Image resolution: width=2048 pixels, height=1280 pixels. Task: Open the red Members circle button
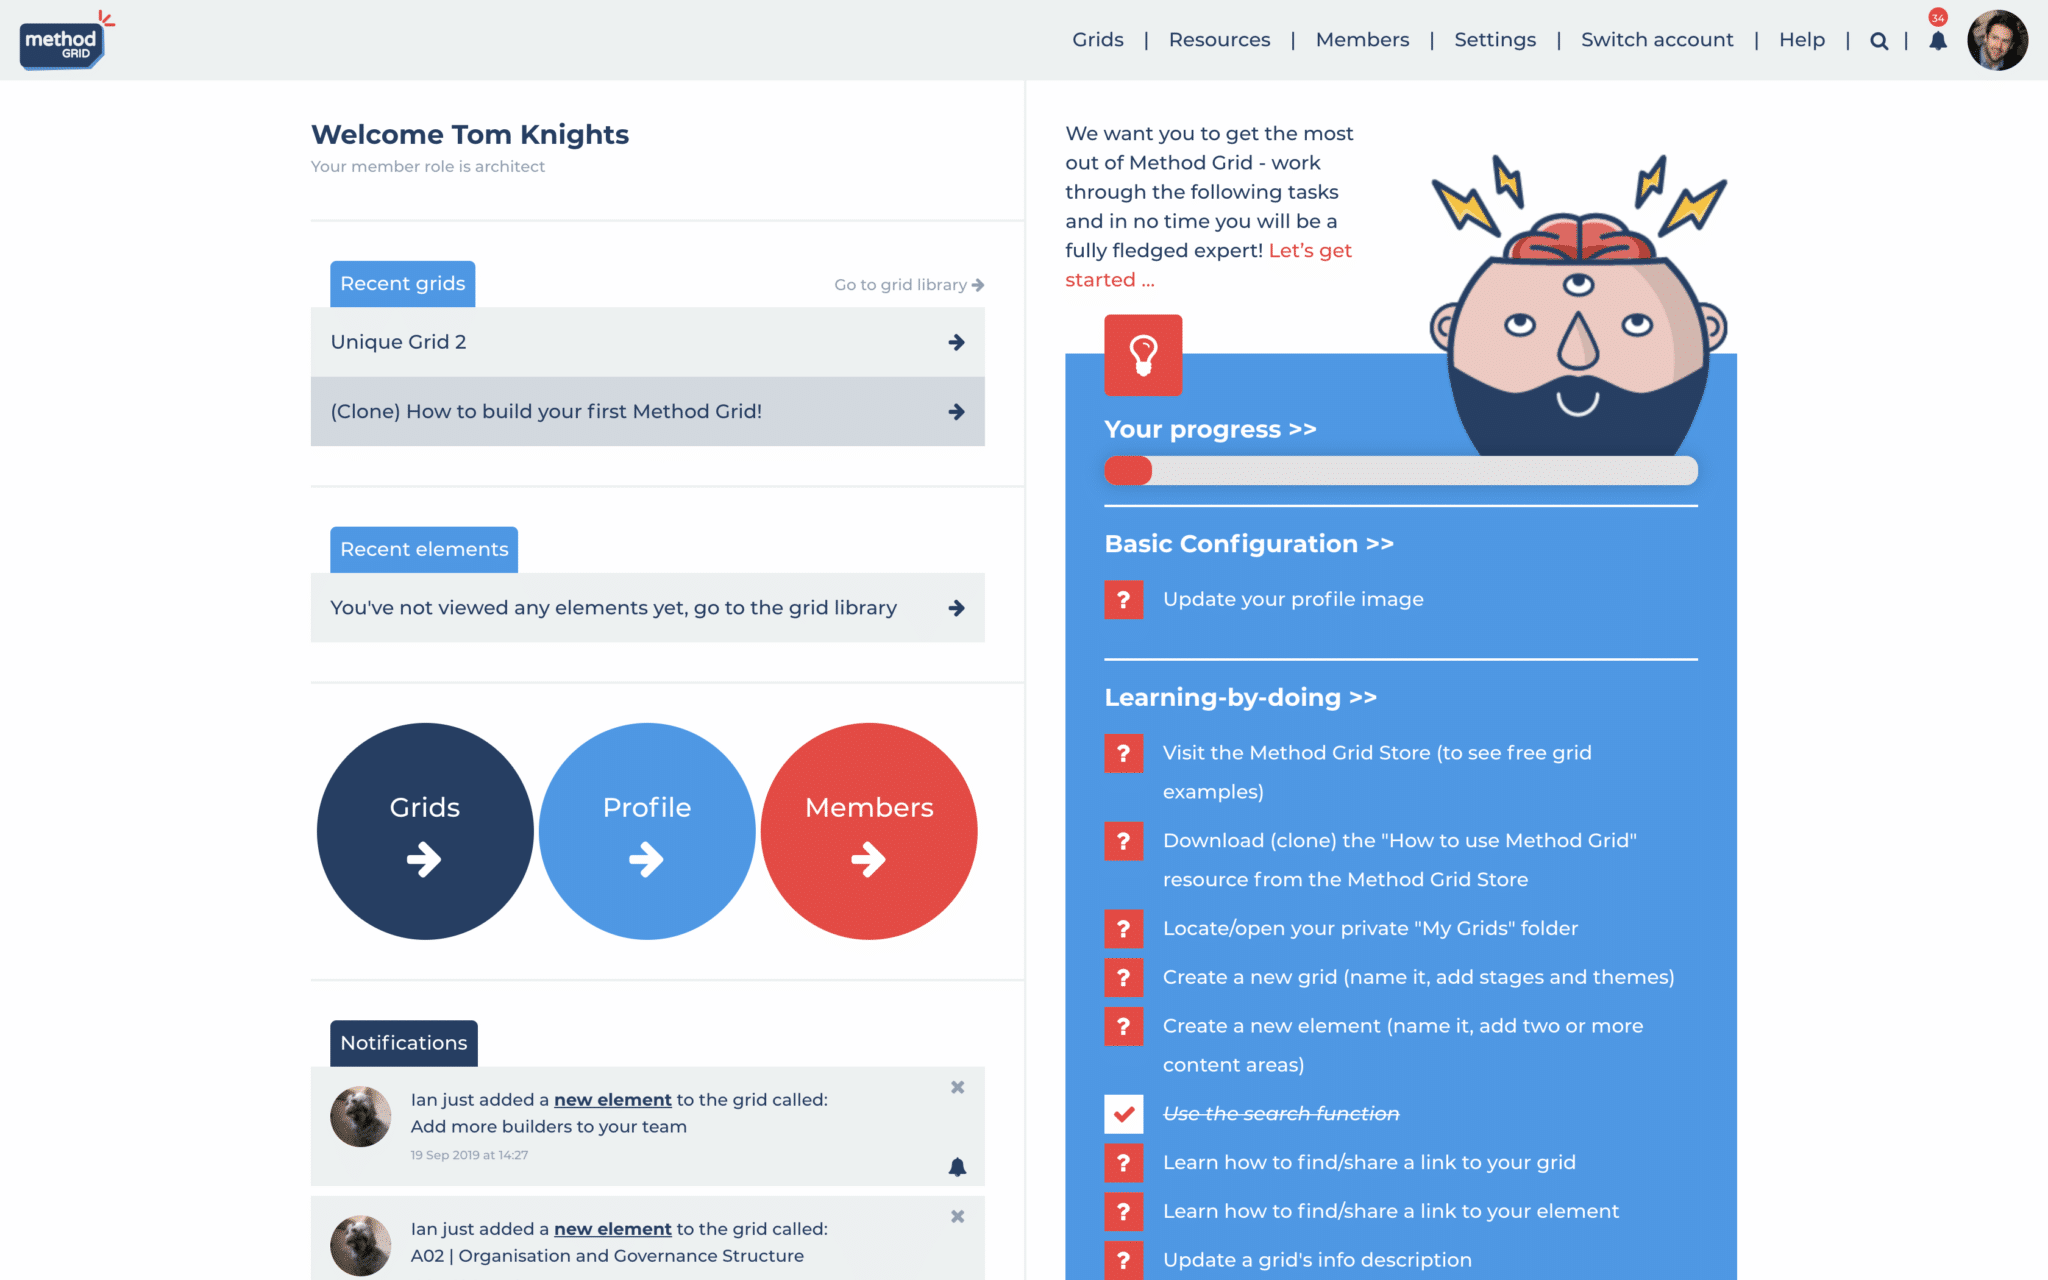[x=869, y=831]
